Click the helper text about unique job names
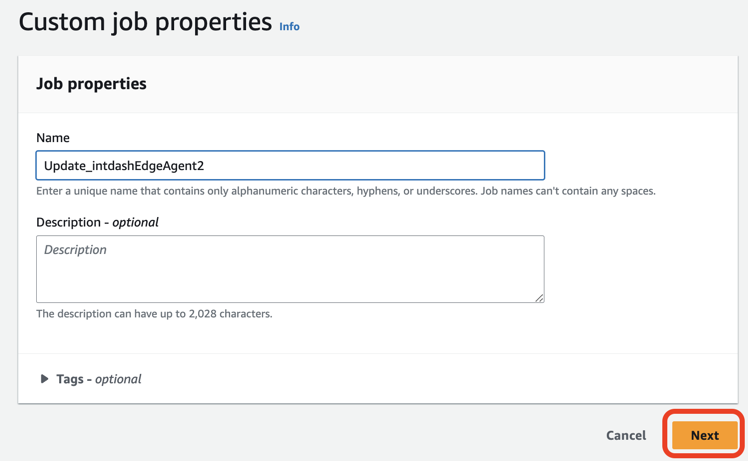Screen dimensions: 748x461 coord(346,191)
